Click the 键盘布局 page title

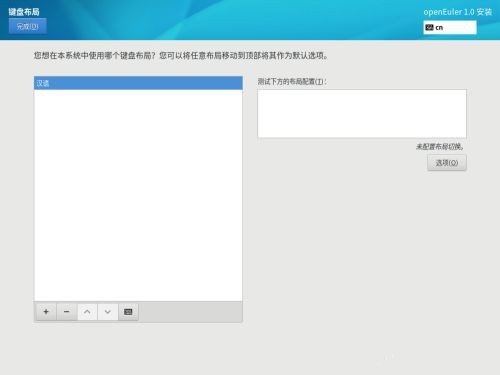[x=24, y=12]
